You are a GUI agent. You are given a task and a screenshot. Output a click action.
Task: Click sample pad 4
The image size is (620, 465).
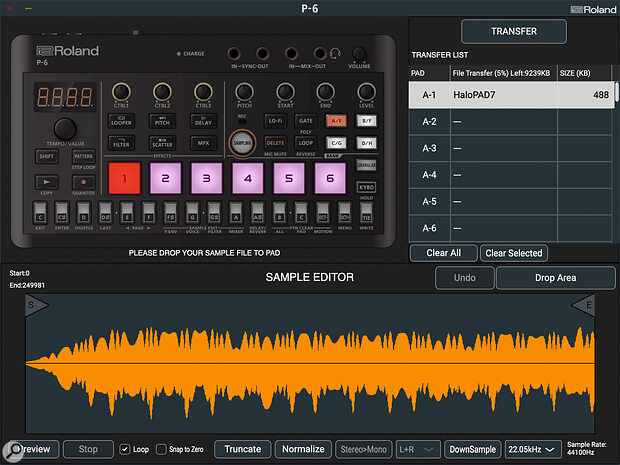(248, 178)
